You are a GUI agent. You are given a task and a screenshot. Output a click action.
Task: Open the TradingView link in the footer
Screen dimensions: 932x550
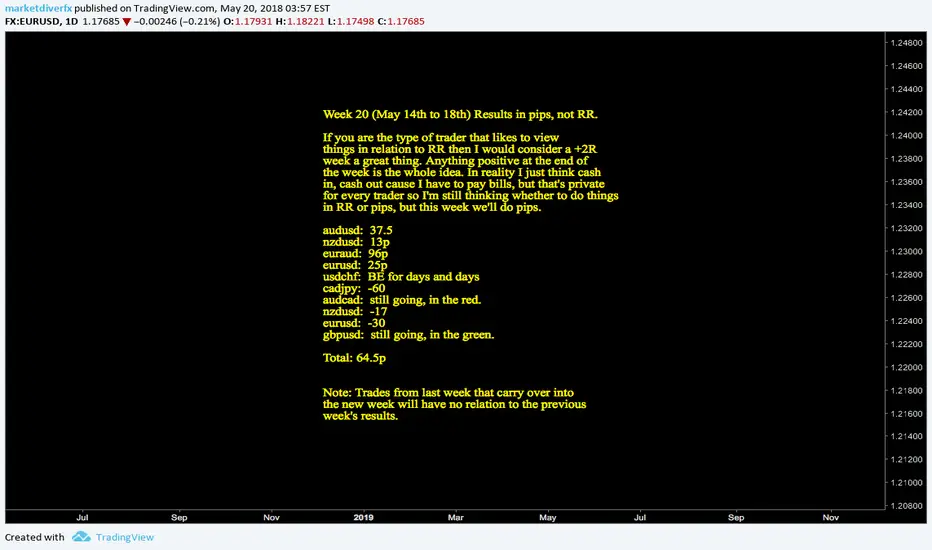pyautogui.click(x=125, y=537)
